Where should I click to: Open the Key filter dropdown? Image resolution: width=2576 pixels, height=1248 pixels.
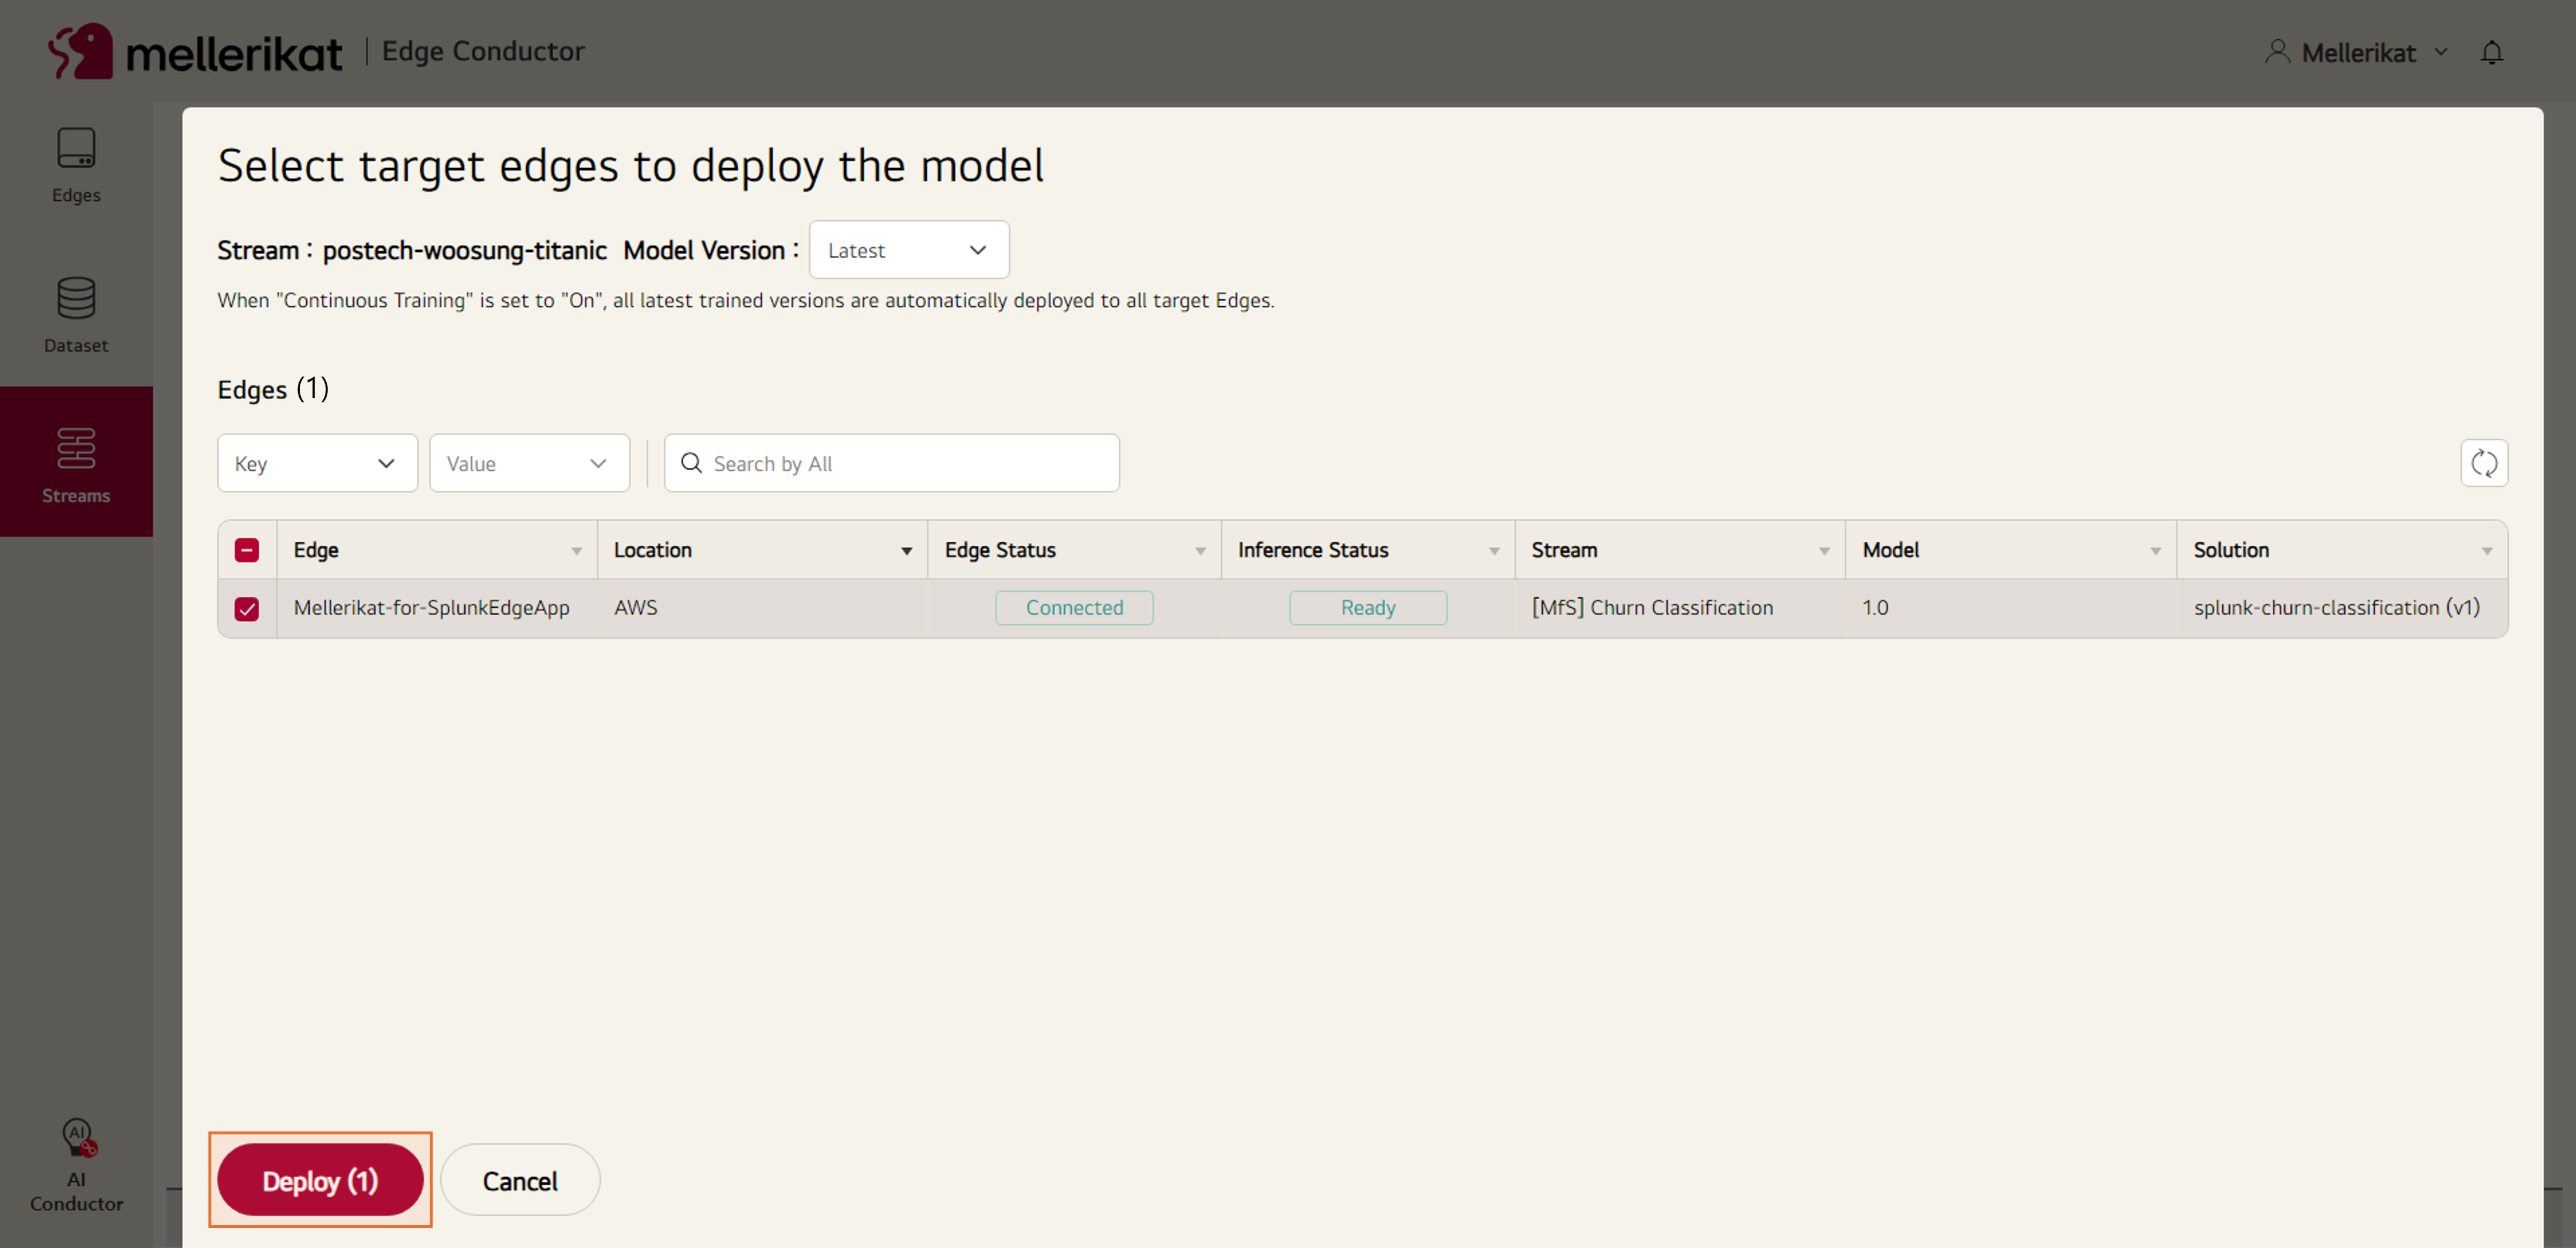pos(317,463)
